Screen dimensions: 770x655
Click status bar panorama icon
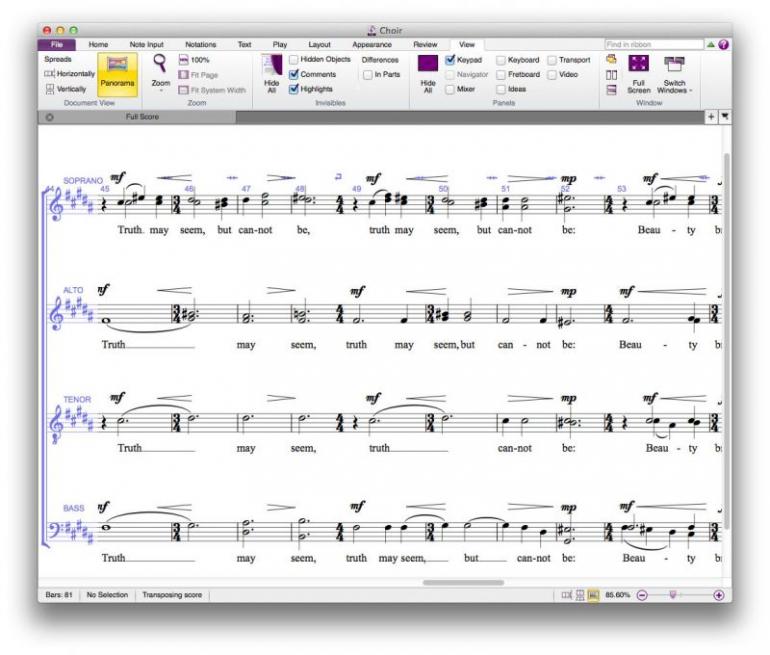coord(593,595)
